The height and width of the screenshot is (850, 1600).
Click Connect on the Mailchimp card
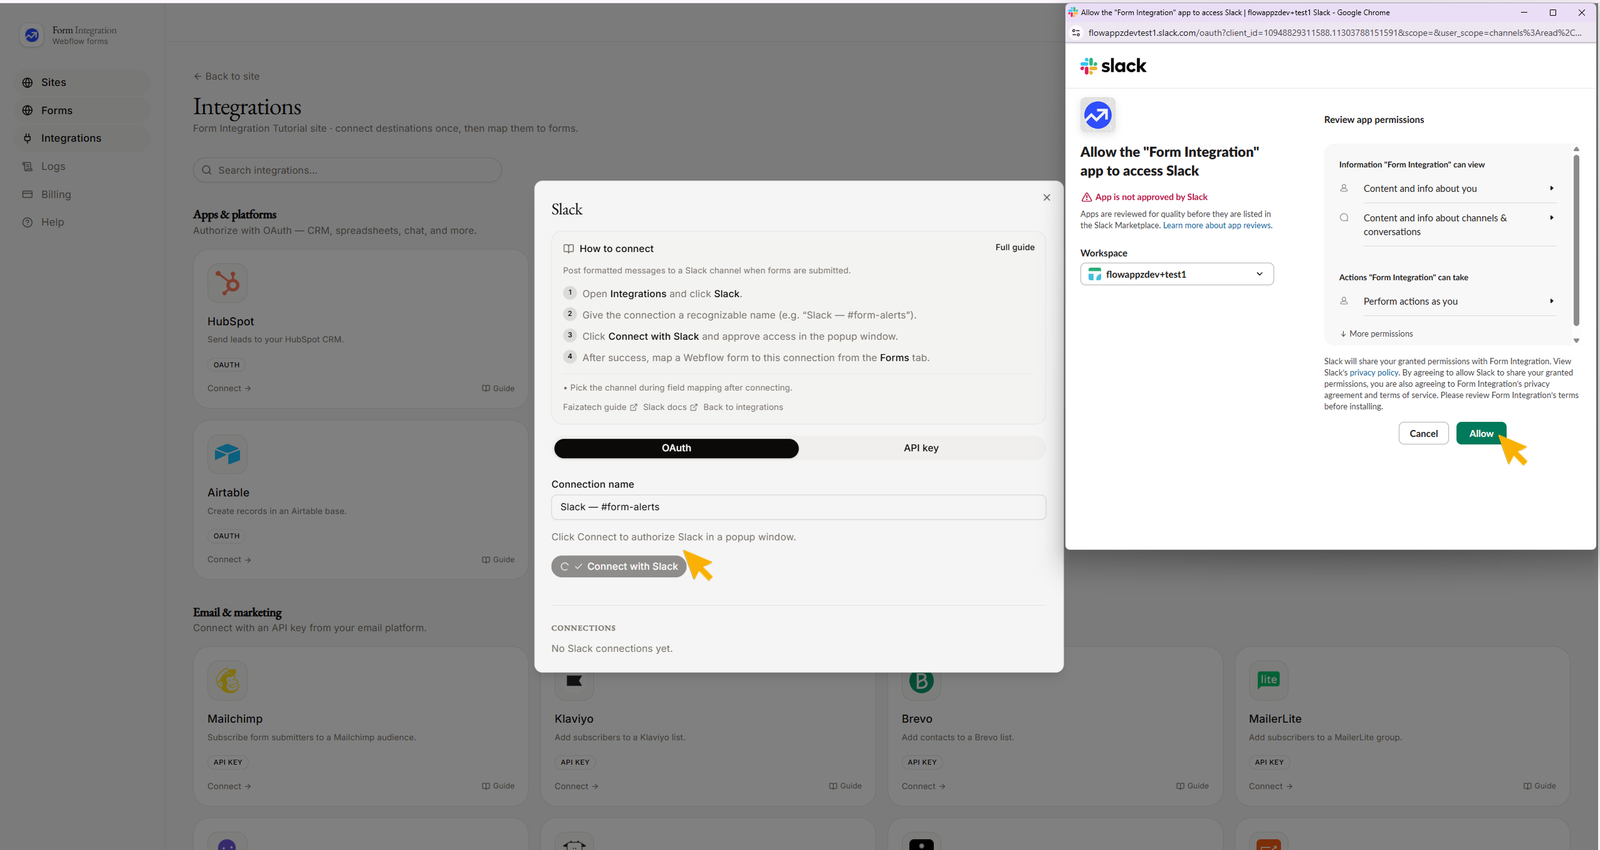click(x=229, y=786)
